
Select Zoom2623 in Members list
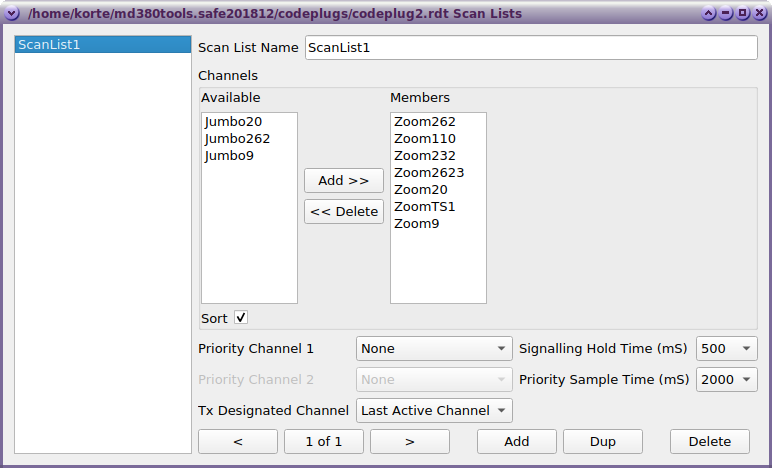pyautogui.click(x=429, y=173)
